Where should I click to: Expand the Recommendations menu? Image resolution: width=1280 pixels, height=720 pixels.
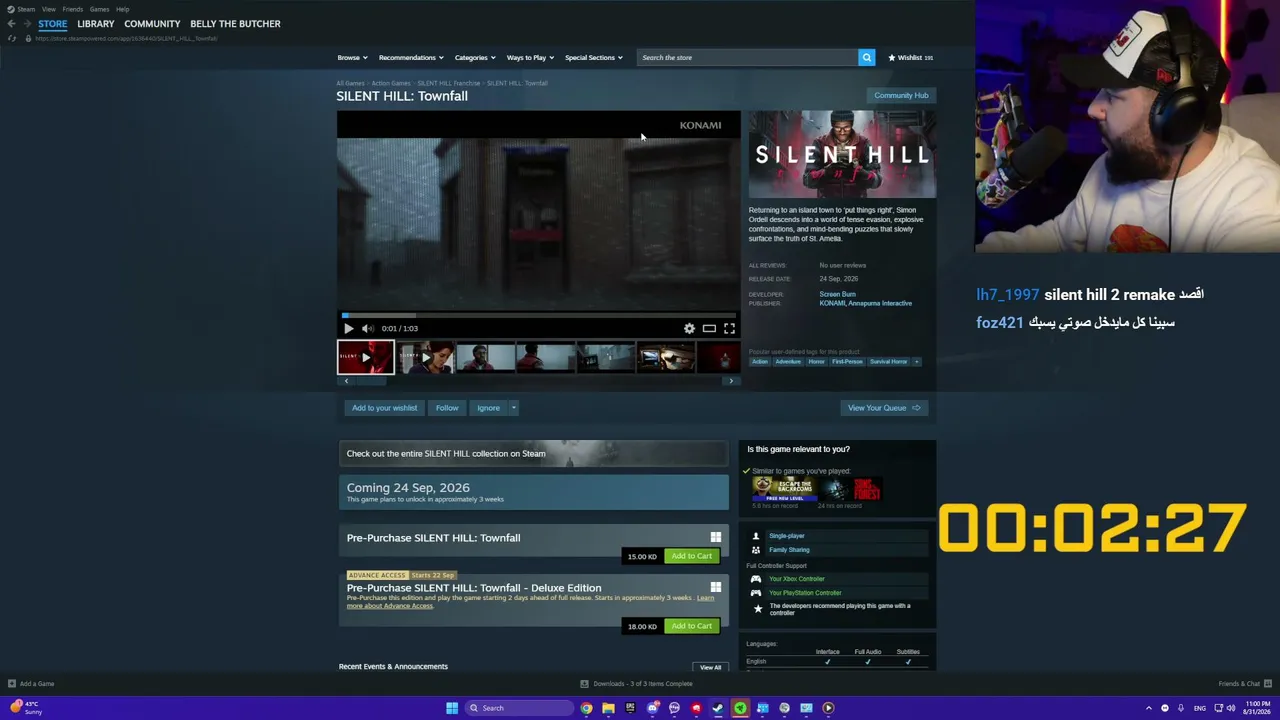pos(411,58)
